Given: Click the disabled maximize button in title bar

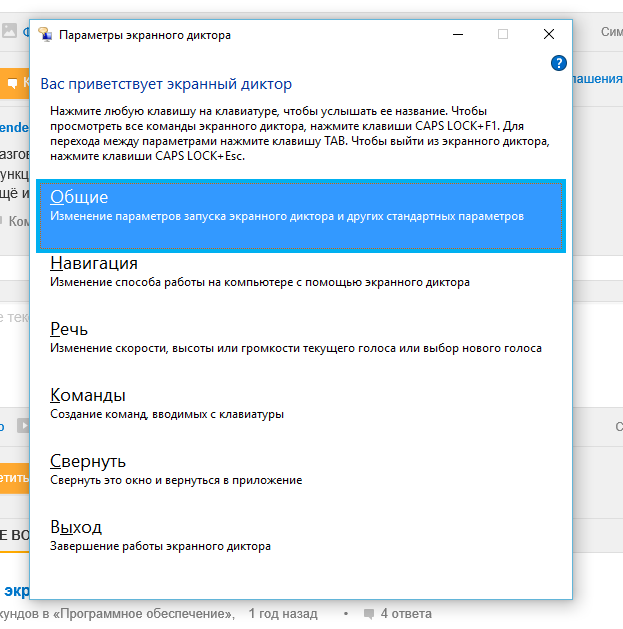Looking at the screenshot, I should [x=503, y=34].
